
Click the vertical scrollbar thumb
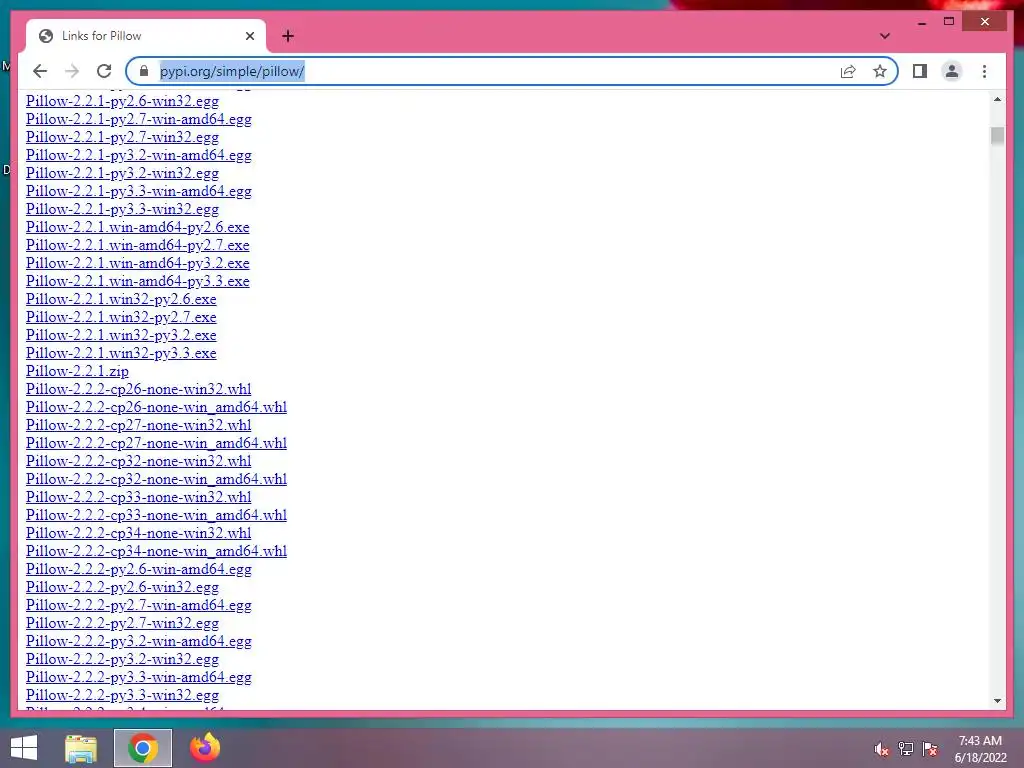997,136
